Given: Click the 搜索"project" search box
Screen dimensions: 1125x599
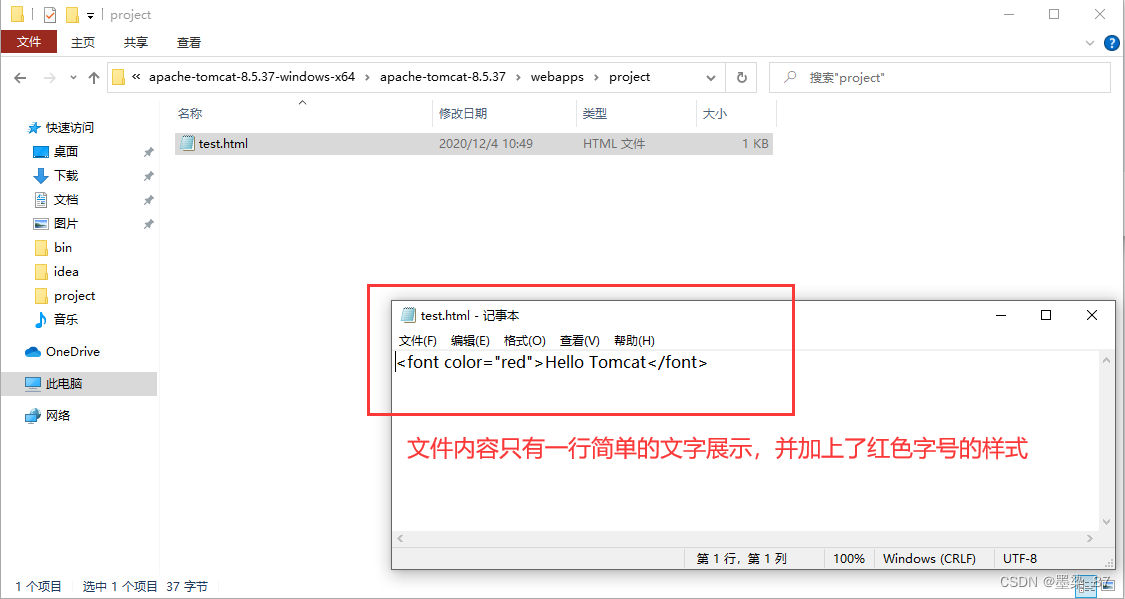Looking at the screenshot, I should point(939,77).
